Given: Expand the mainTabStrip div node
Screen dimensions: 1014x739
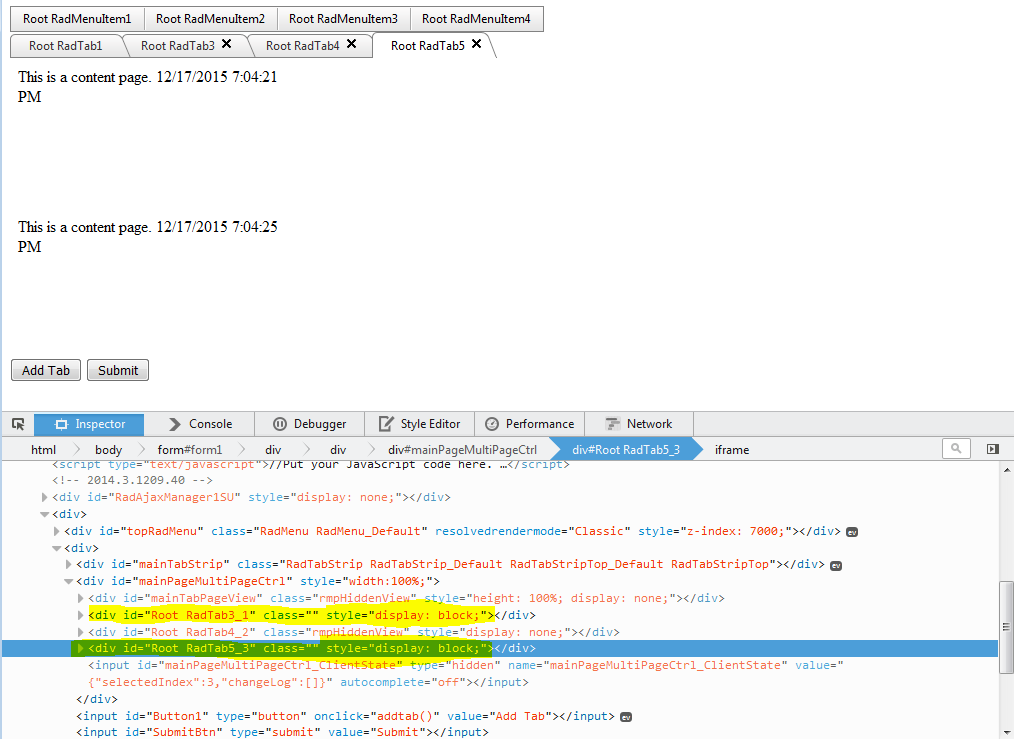Looking at the screenshot, I should (69, 564).
